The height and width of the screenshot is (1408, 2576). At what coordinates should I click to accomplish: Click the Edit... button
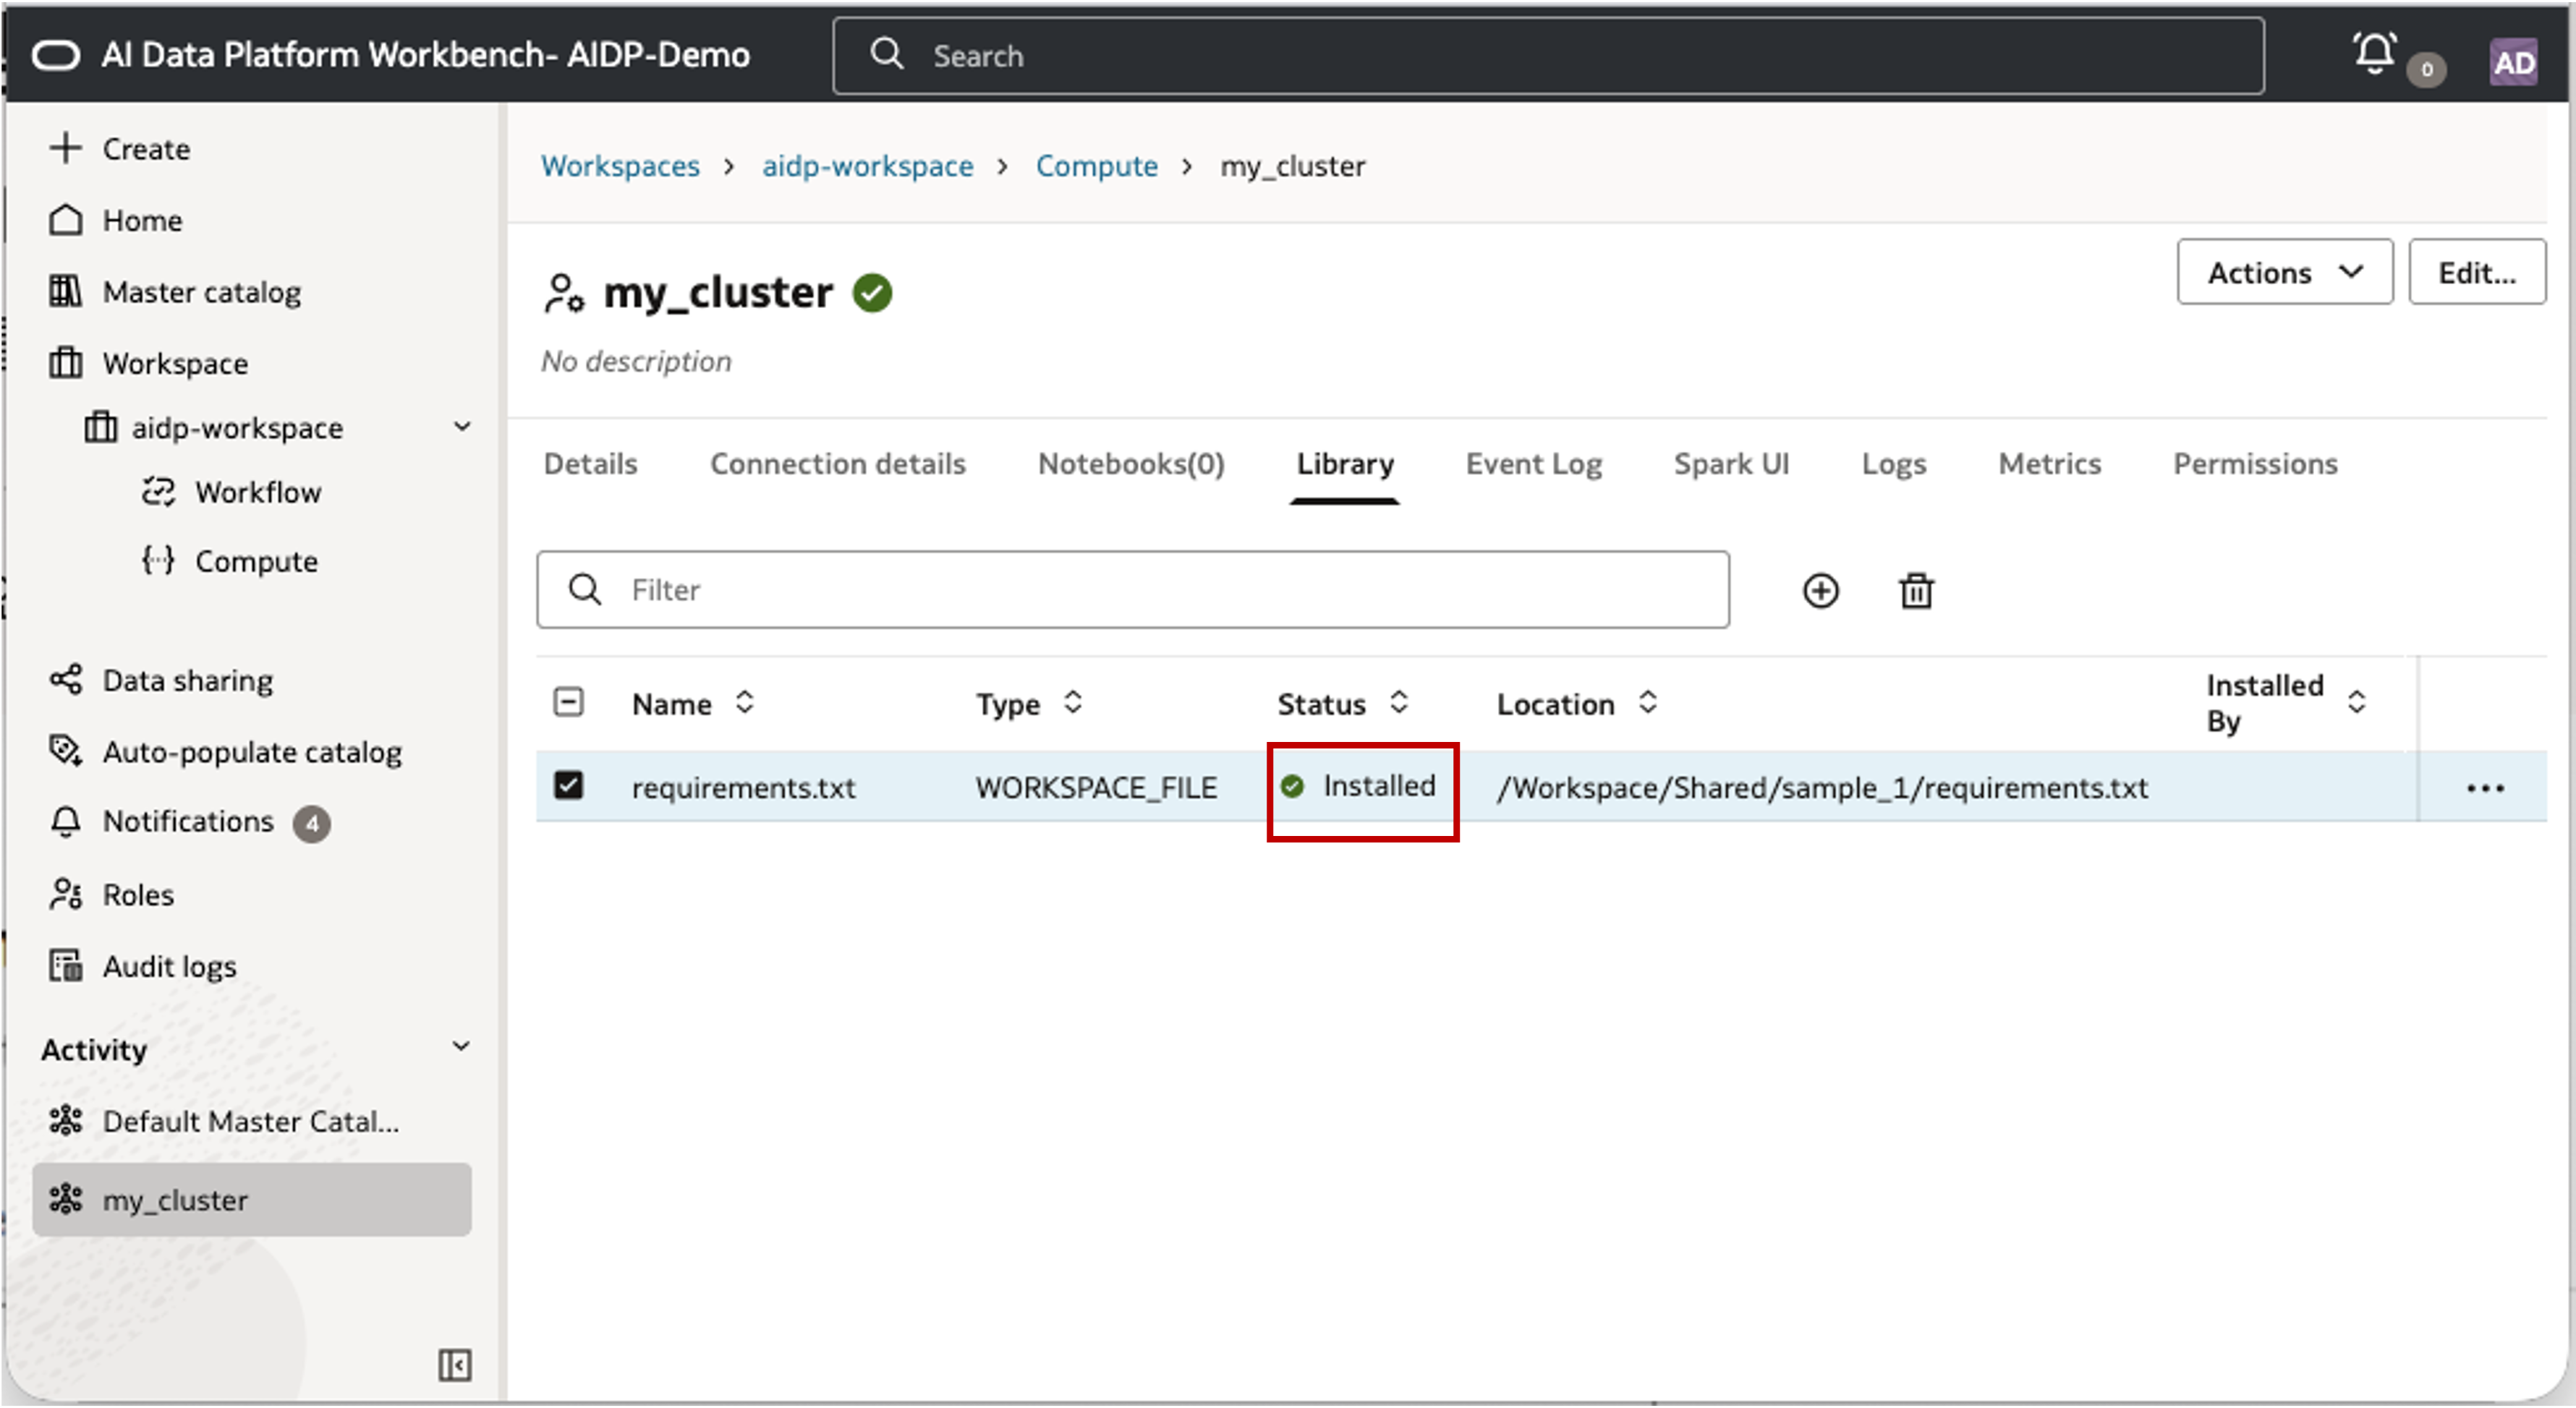pos(2476,272)
